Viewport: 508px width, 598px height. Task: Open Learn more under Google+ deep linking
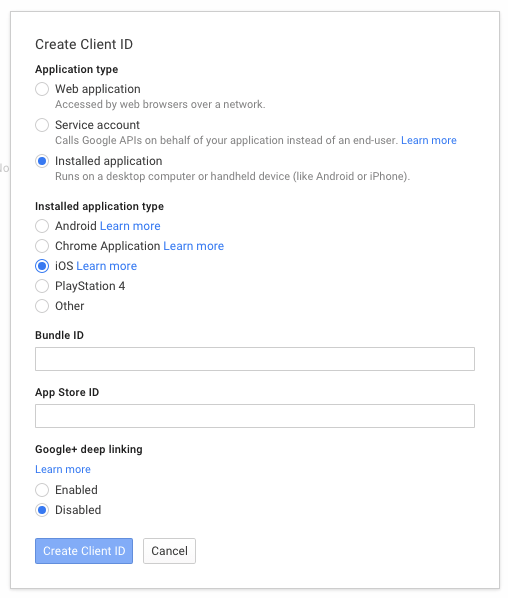(63, 469)
